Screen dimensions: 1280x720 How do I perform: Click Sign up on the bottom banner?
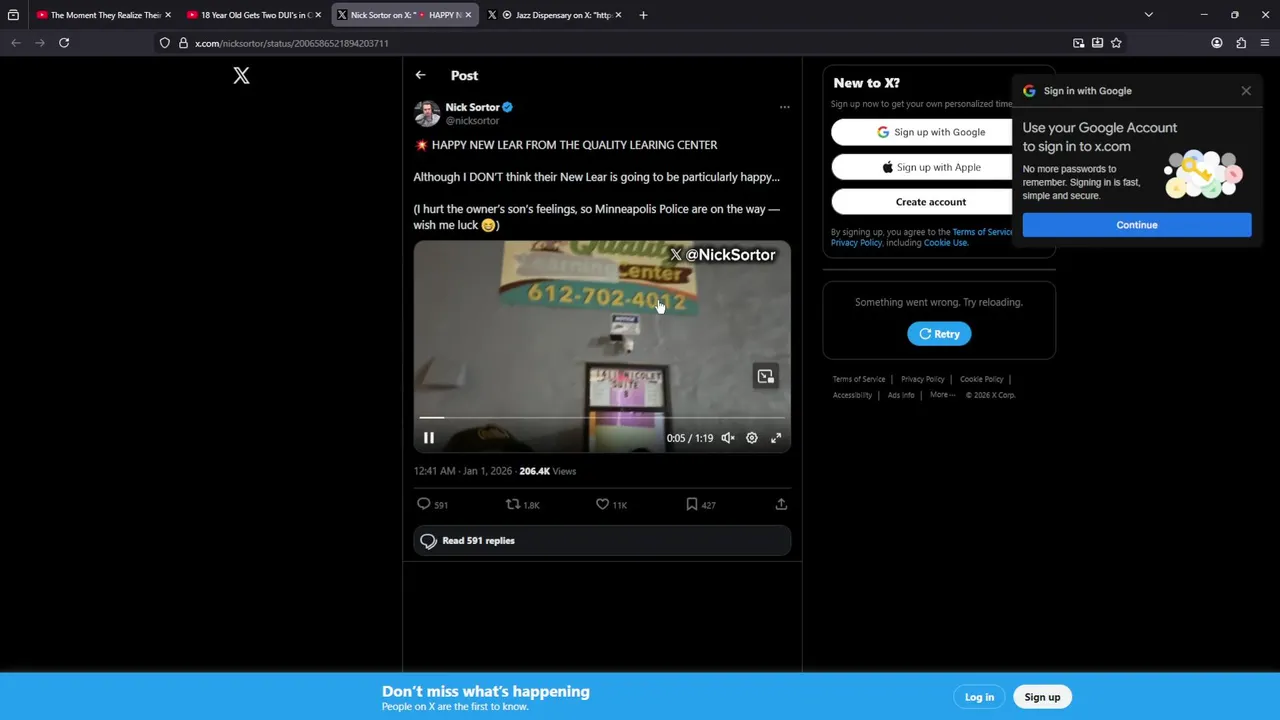click(1042, 697)
